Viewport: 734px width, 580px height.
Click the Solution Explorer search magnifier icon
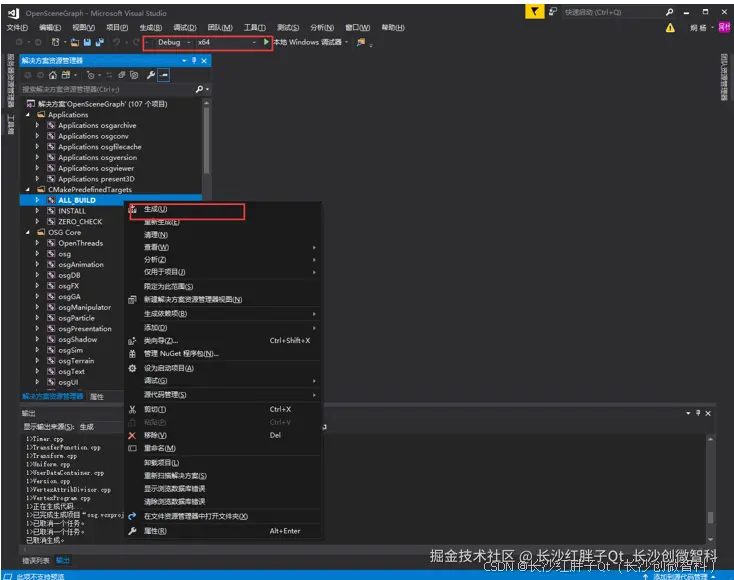[x=199, y=89]
